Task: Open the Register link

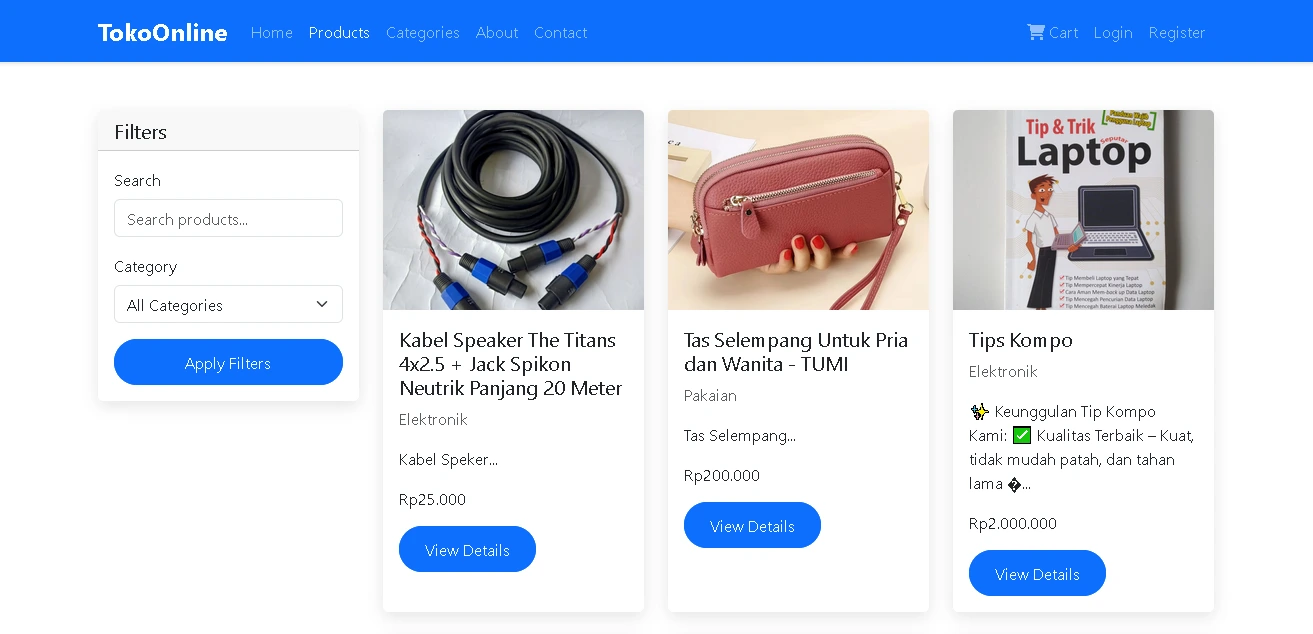Action: coord(1176,33)
